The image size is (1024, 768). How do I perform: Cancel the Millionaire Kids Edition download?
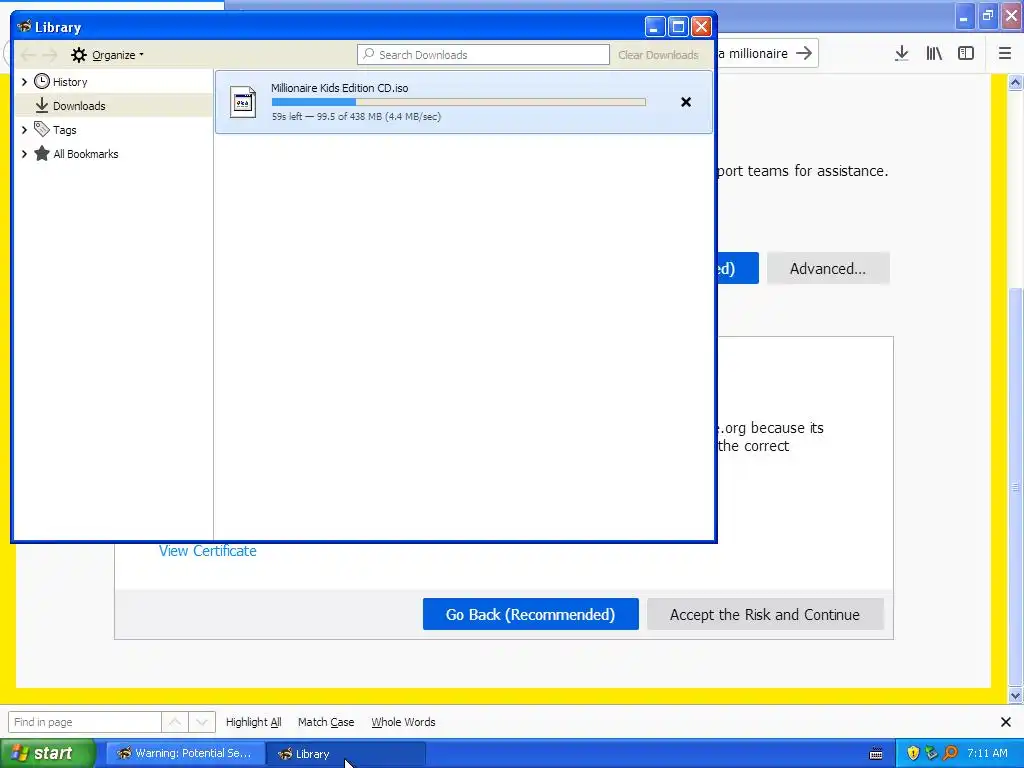click(686, 102)
